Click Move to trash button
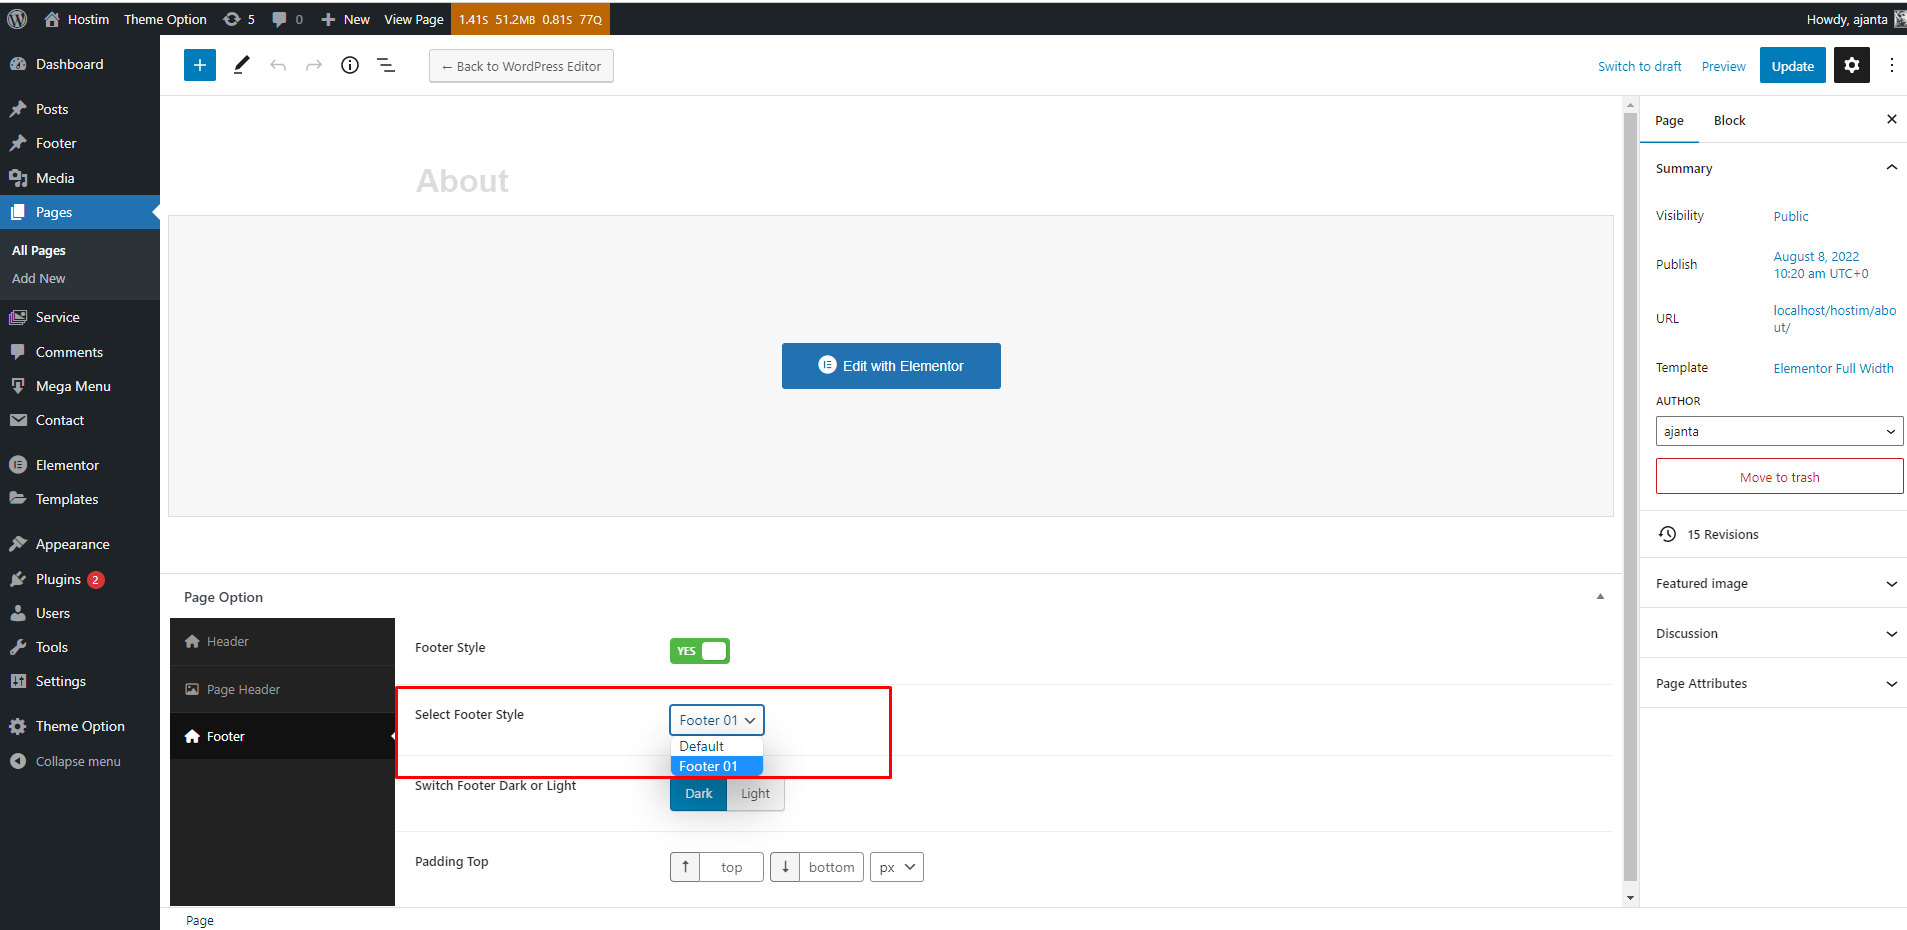Viewport: 1907px width, 930px height. pos(1779,477)
